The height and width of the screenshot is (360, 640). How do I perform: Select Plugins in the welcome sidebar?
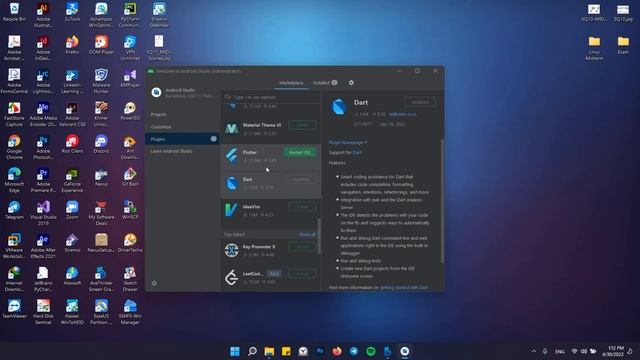(x=182, y=139)
